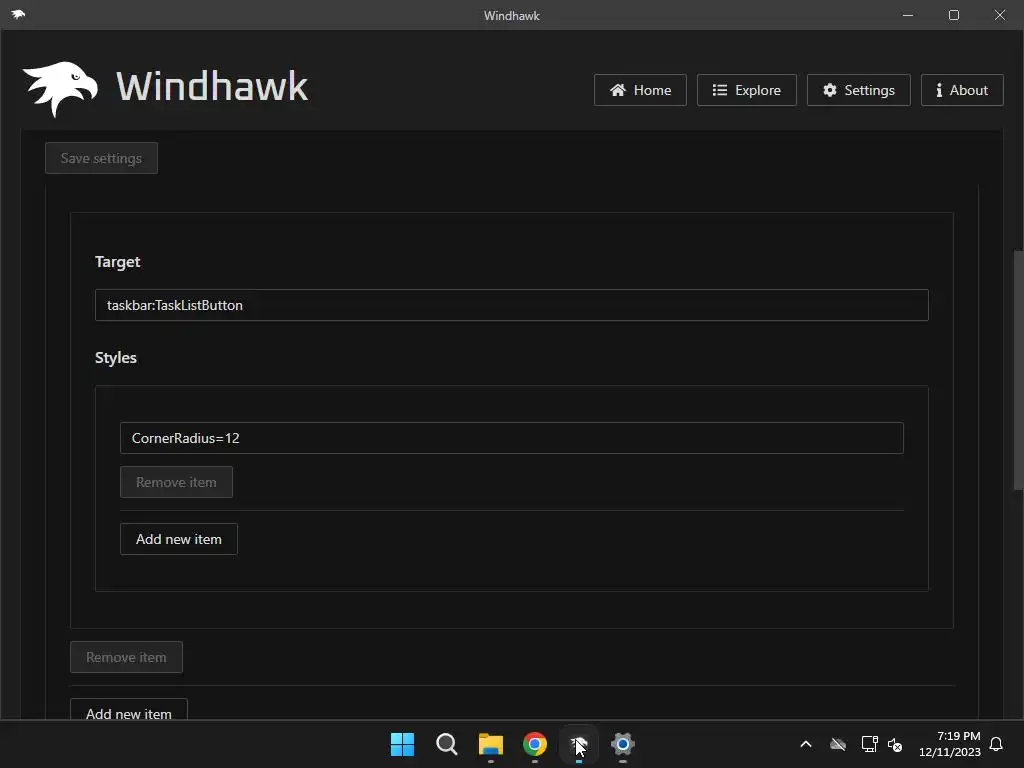
Task: Maximize the Windhawk window
Action: [954, 15]
